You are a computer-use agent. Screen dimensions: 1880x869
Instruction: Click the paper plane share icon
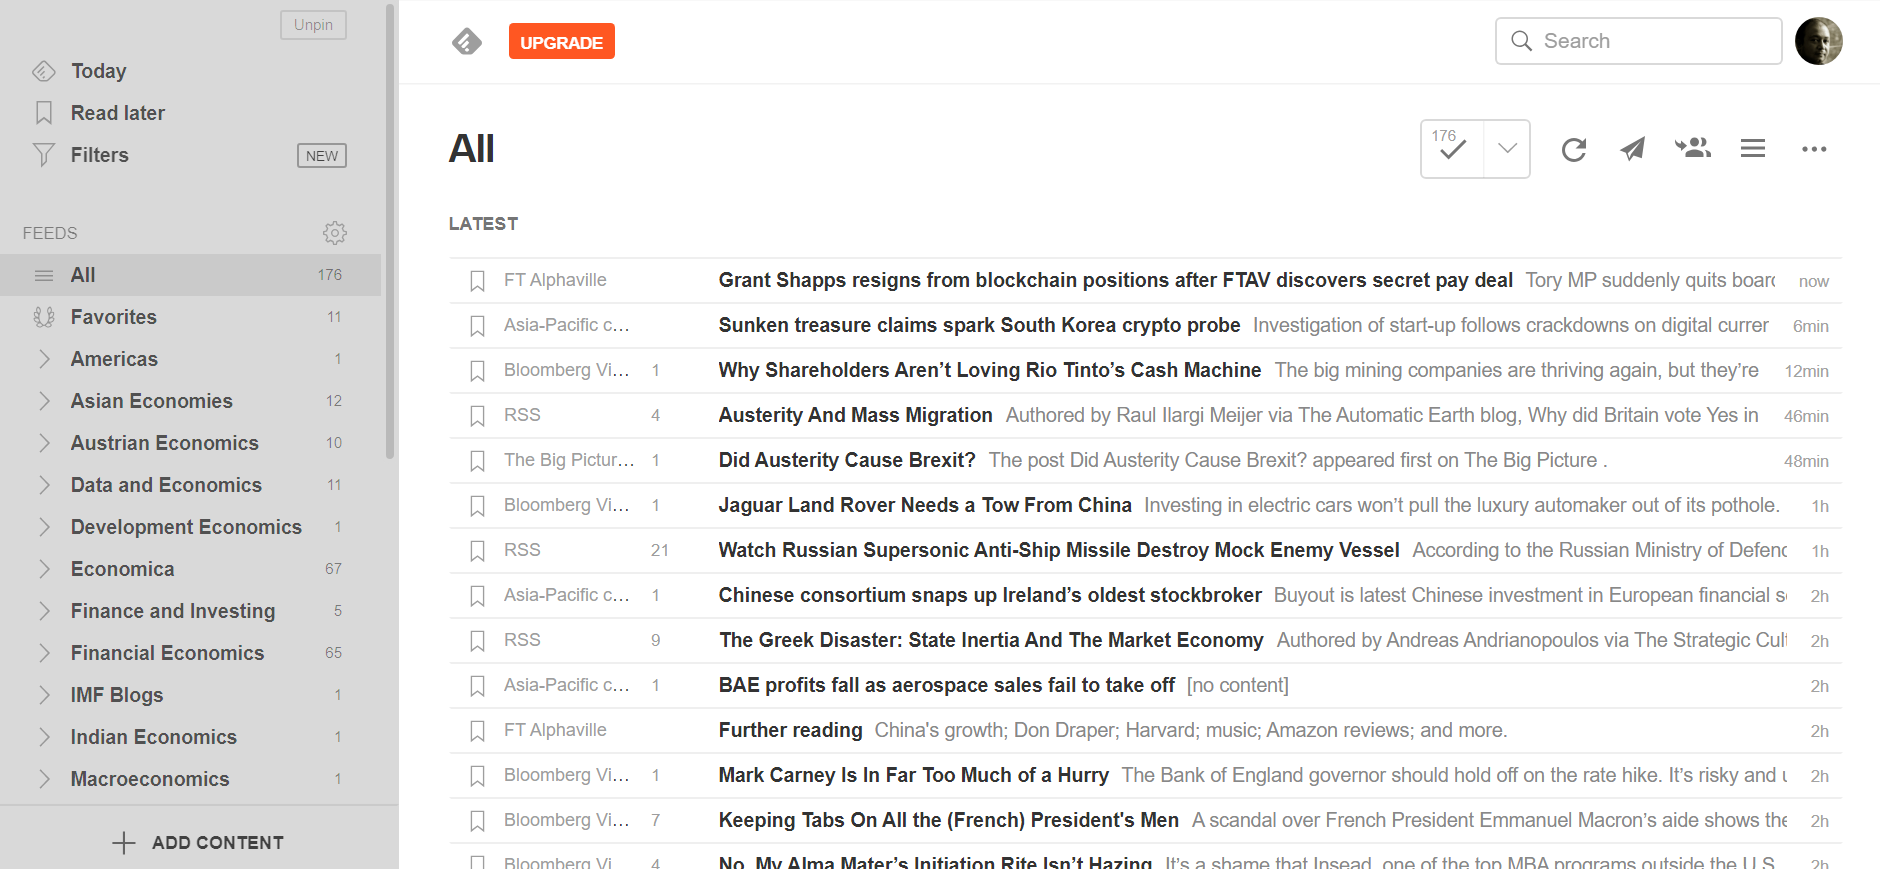point(1633,149)
